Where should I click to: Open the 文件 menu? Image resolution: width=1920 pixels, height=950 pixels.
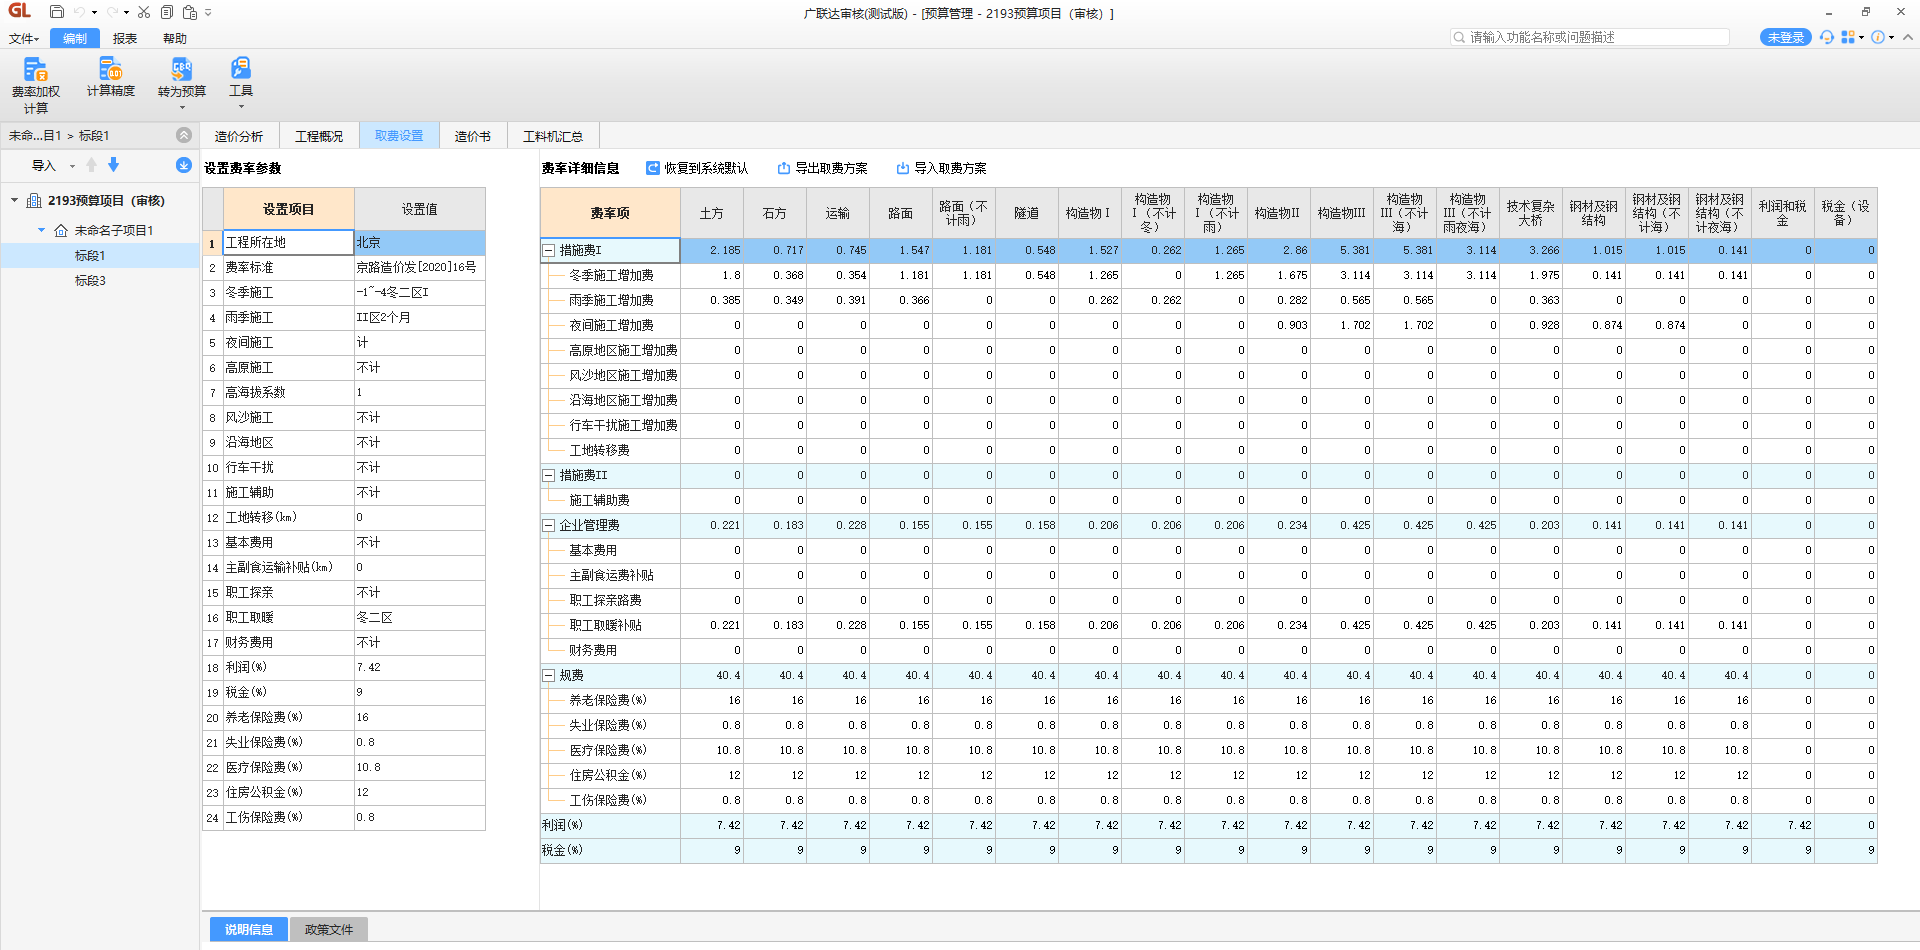coord(24,38)
